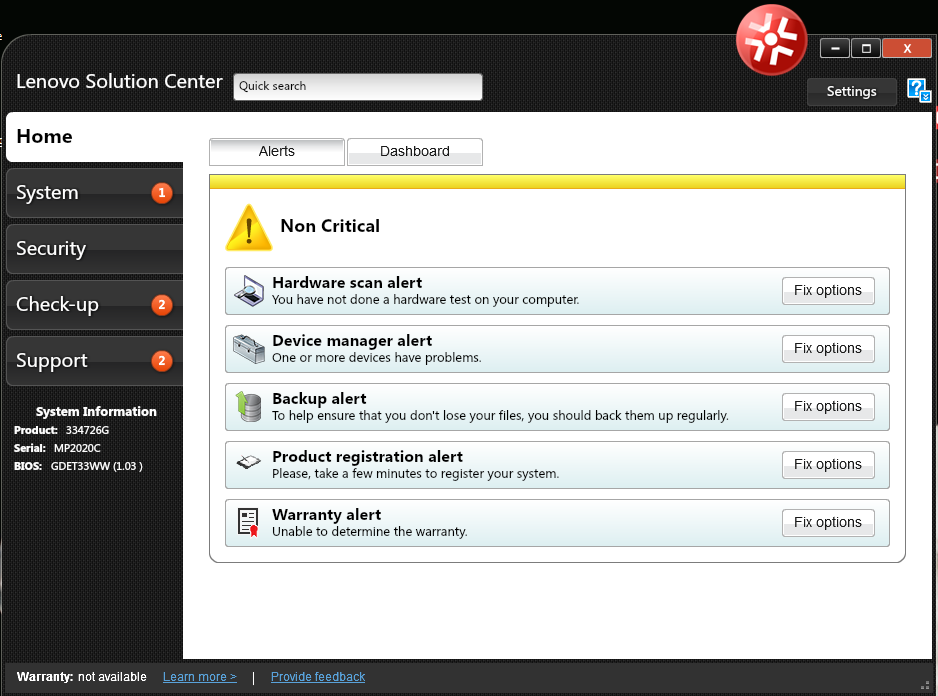Click the System Information heading
This screenshot has height=696, width=938.
96,412
